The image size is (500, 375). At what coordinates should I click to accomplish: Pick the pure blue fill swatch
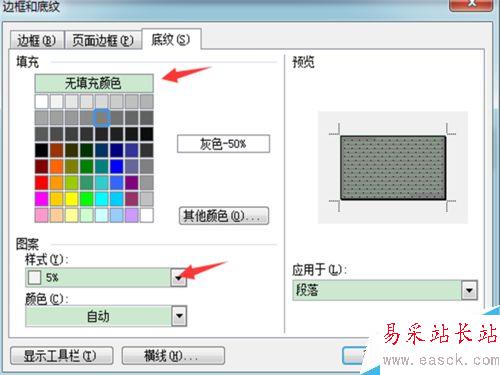[x=116, y=166]
